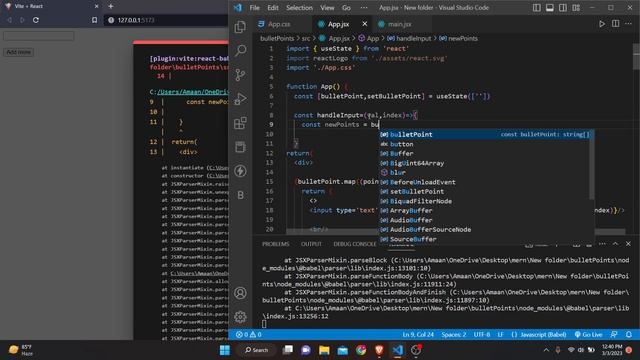Open a new browser tab with plus
The width and height of the screenshot is (640, 360).
[111, 6]
